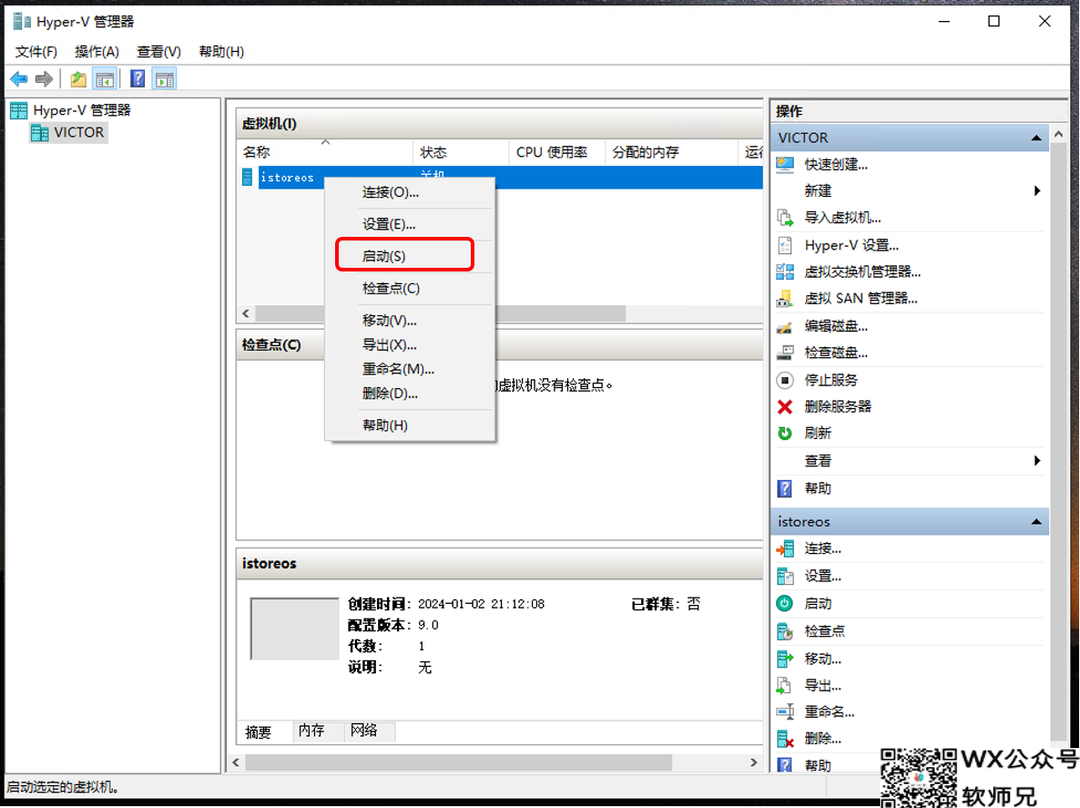This screenshot has height=808, width=1080.
Task: Sort by the 状态 column header
Action: [461, 152]
